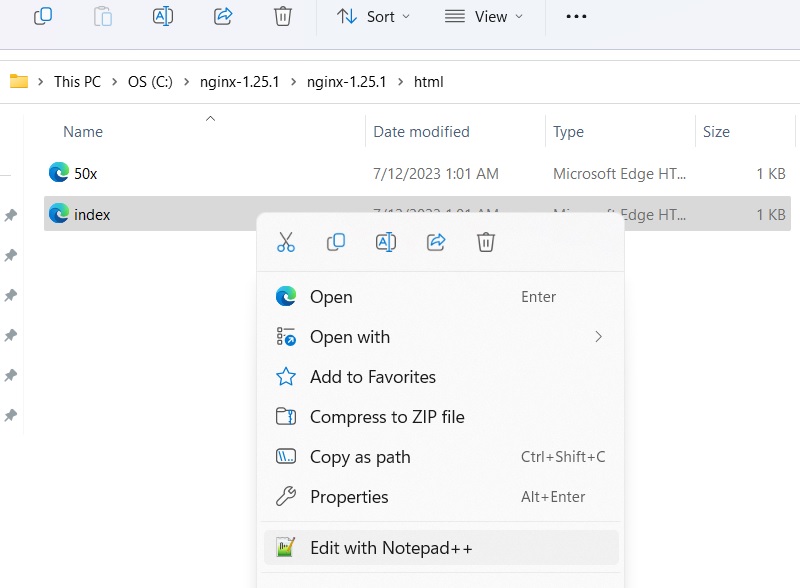Click the Rename icon in the top toolbar
This screenshot has width=800, height=588.
click(x=163, y=17)
